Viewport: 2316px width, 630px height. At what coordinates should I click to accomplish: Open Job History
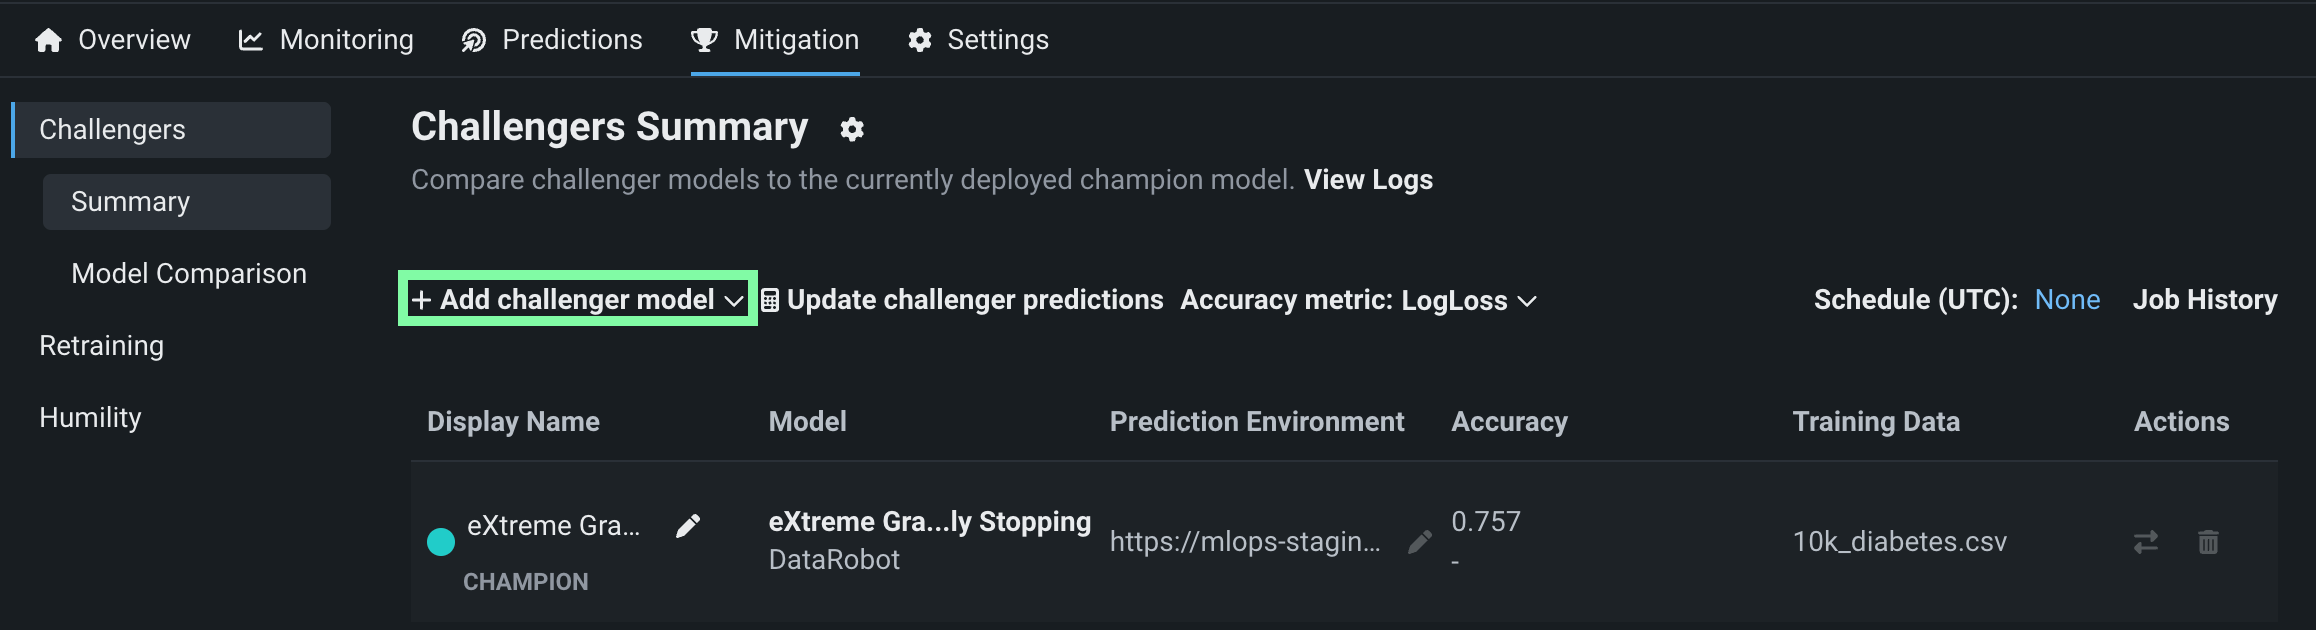click(2205, 300)
